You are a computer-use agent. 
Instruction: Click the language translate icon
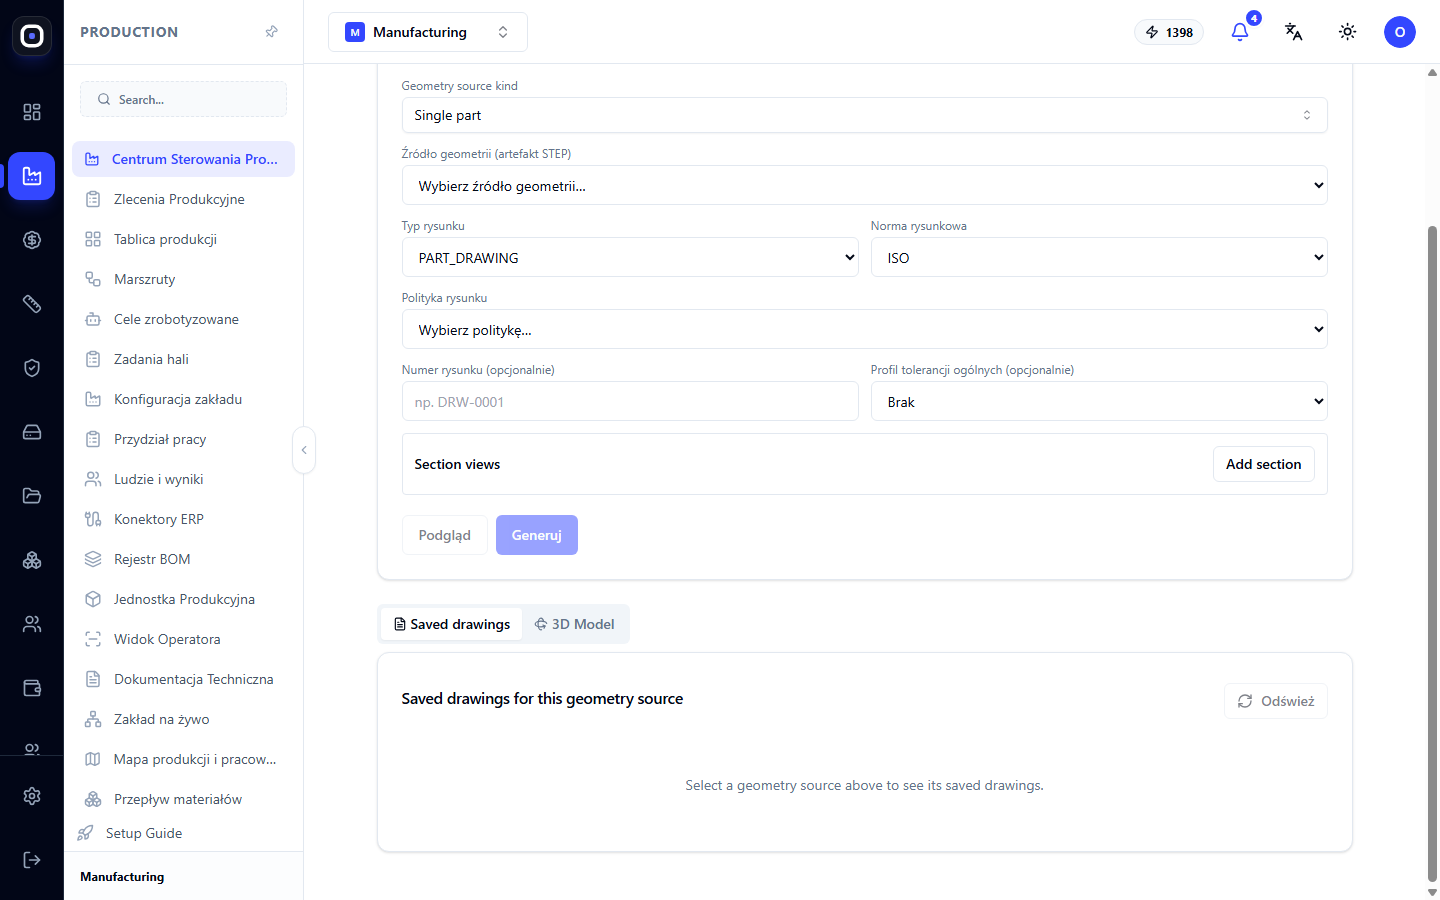click(1294, 32)
